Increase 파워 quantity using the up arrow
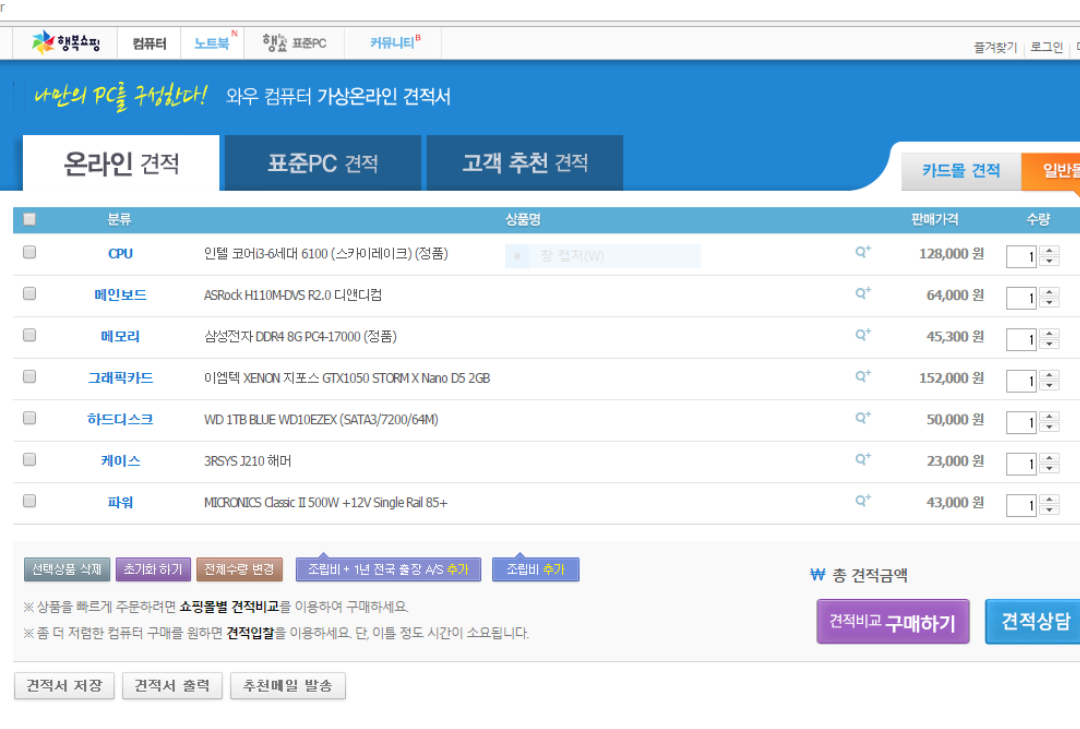This screenshot has height=729, width=1080. click(x=1049, y=500)
